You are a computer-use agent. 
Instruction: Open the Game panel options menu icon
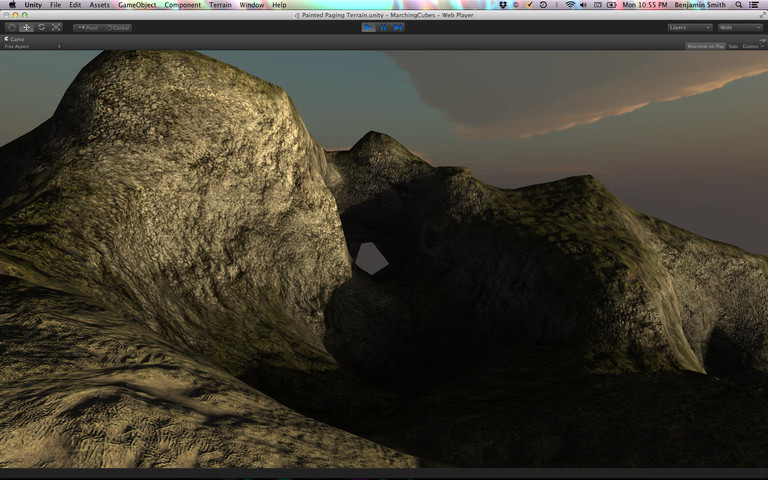click(x=762, y=39)
